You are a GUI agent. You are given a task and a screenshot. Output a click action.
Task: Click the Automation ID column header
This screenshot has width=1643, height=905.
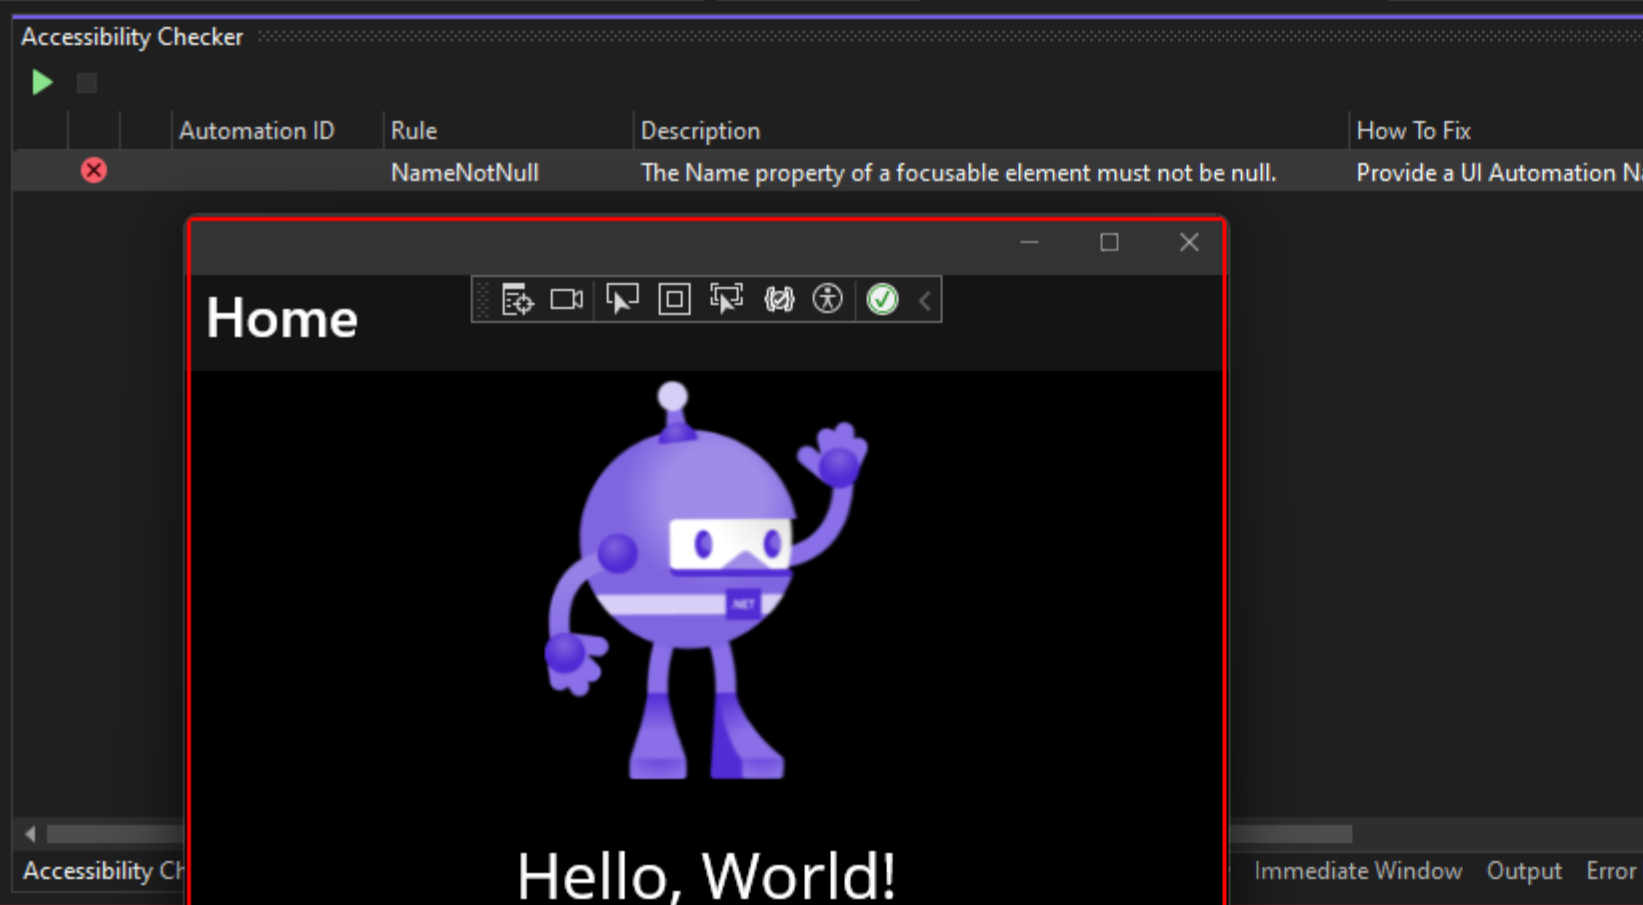pos(256,130)
